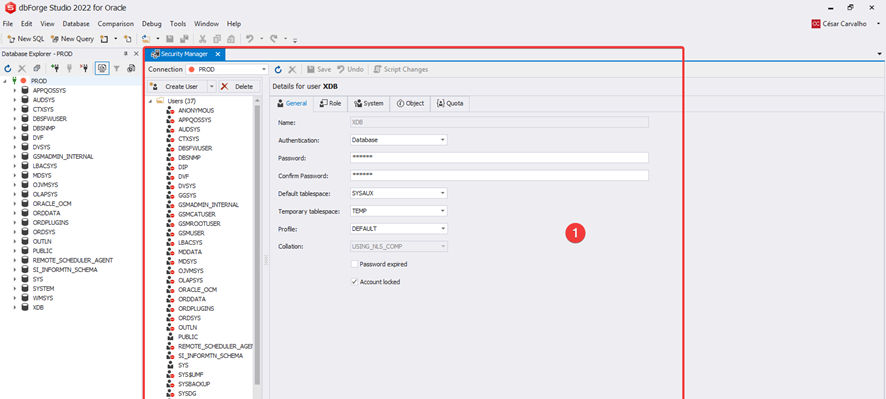Click the Security Manager refresh icon
Viewport: 886px width, 399px height.
point(278,70)
